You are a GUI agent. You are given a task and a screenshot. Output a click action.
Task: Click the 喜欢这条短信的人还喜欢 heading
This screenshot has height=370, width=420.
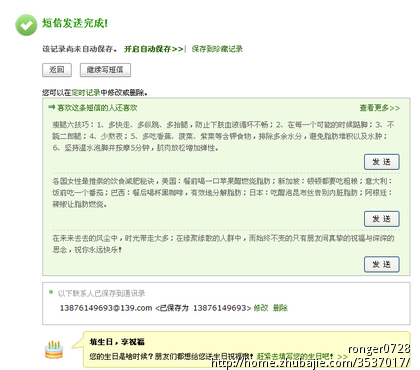pyautogui.click(x=97, y=108)
